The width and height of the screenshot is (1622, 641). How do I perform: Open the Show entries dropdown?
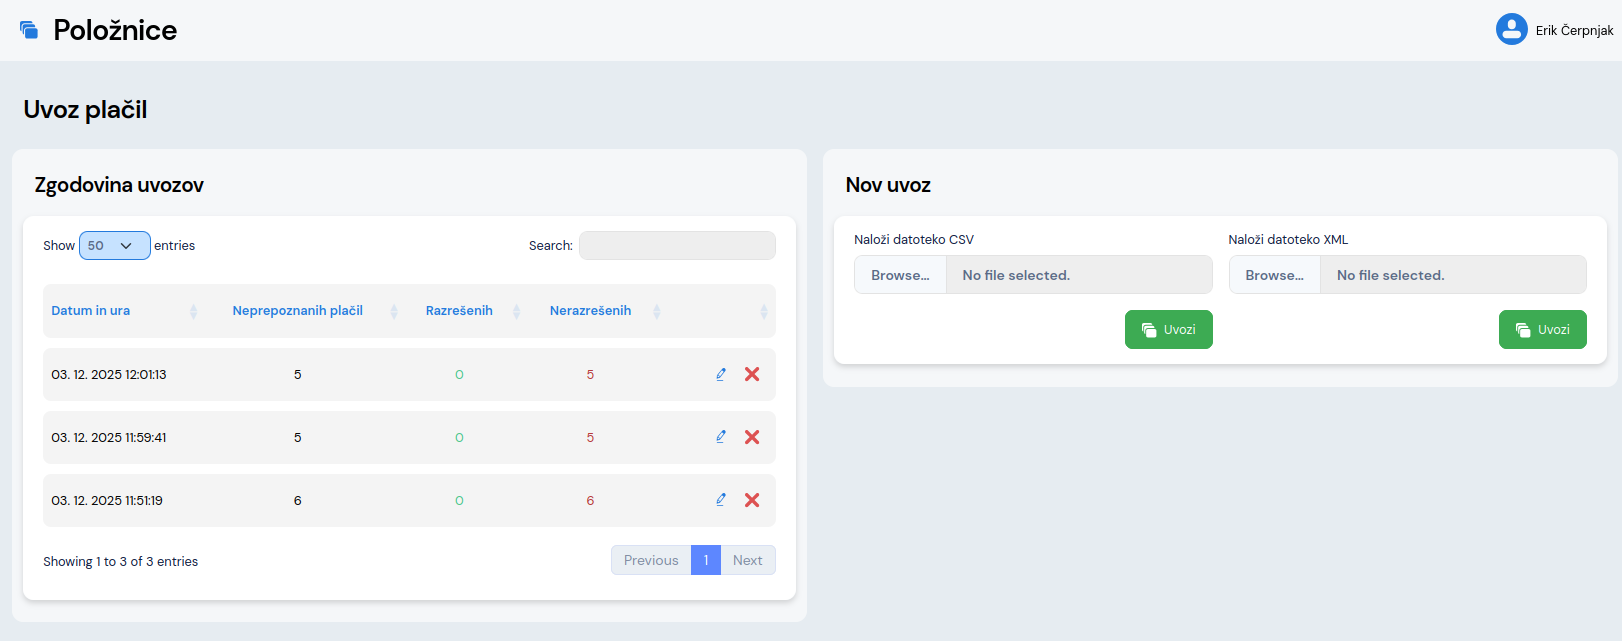tap(114, 245)
